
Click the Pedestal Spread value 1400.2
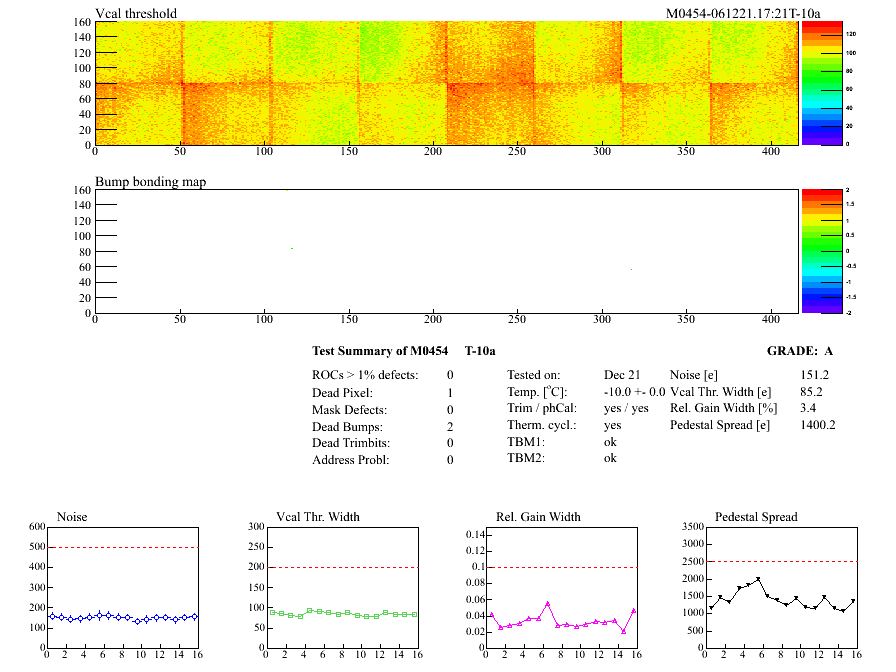(x=817, y=425)
